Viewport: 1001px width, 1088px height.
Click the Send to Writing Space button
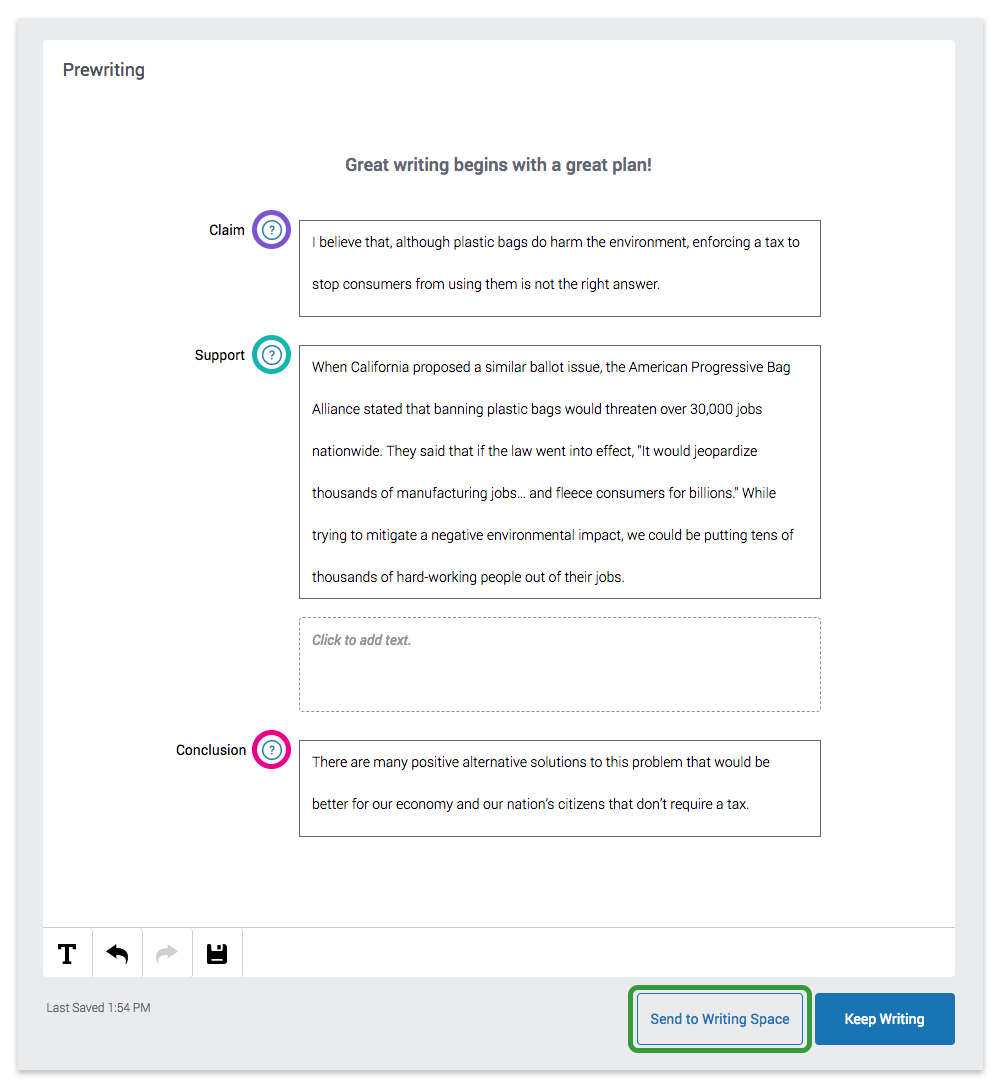[720, 1019]
